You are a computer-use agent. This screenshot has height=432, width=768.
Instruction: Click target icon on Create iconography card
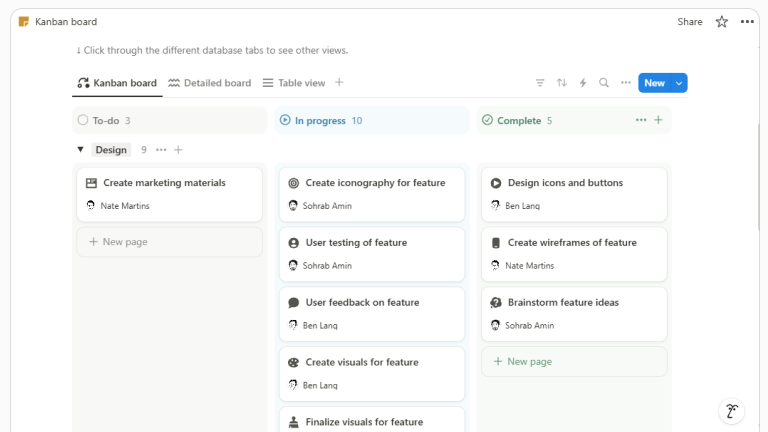(293, 183)
